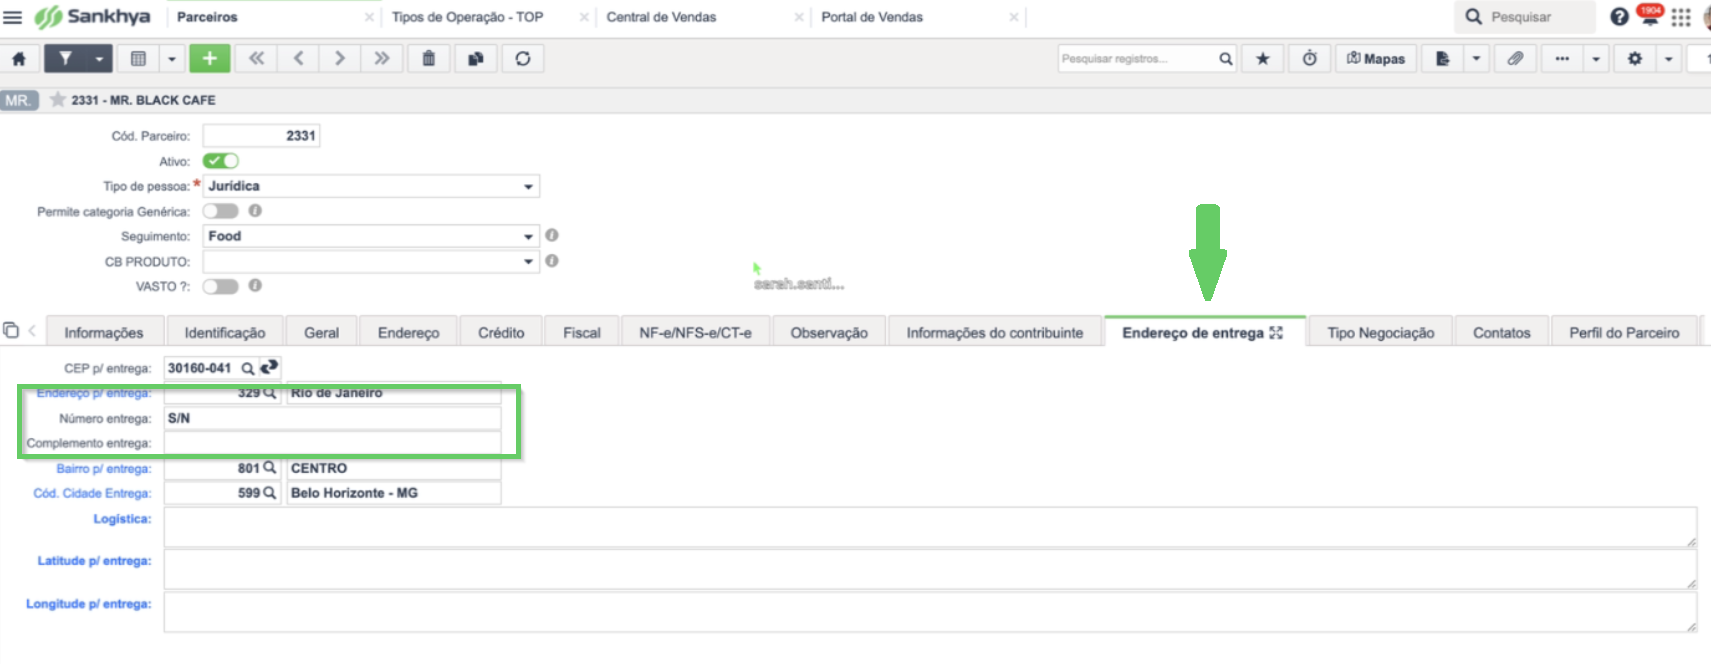Switch to Portal de Vendas tab
Image resolution: width=1711 pixels, height=664 pixels.
[872, 17]
